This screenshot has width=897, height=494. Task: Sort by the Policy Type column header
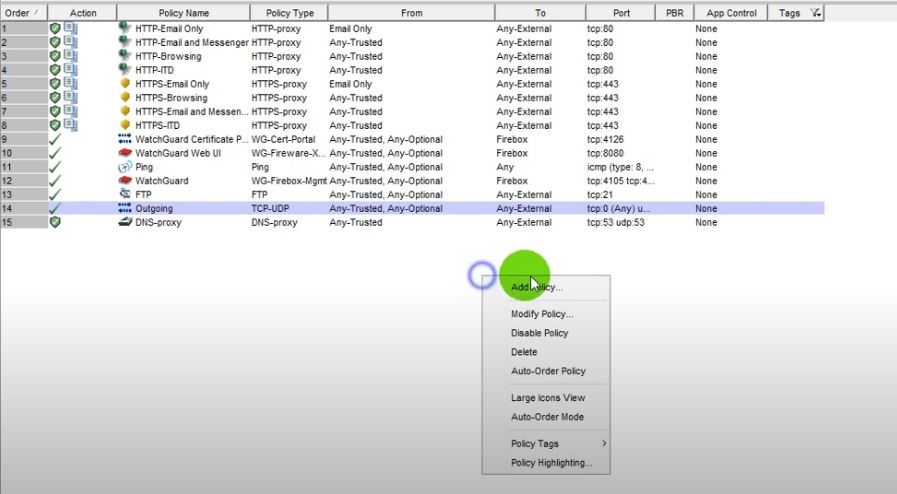pos(289,13)
